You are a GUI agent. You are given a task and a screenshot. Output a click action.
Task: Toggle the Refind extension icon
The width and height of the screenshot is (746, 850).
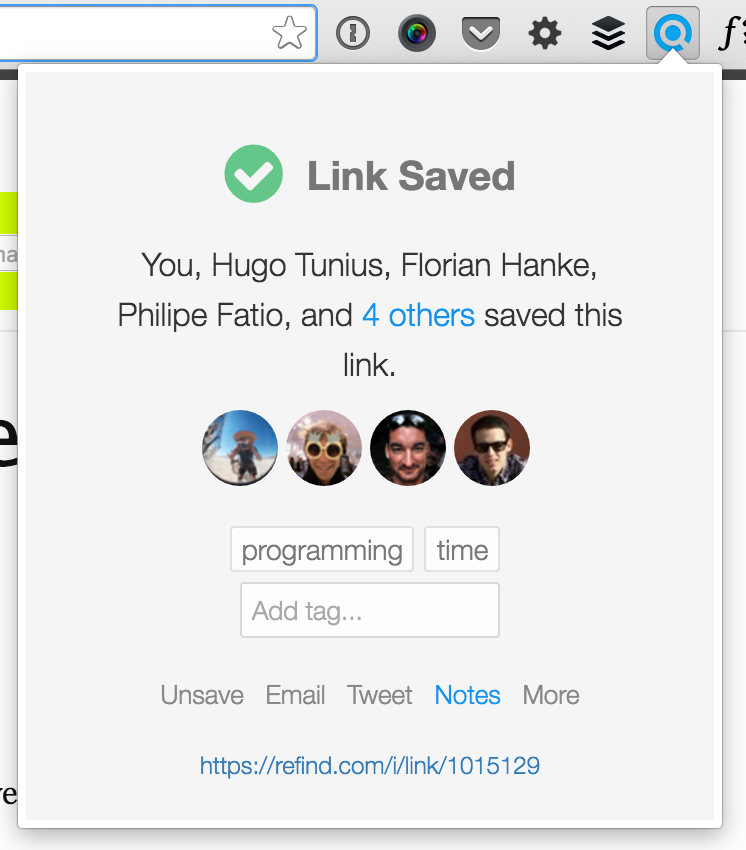pos(672,34)
